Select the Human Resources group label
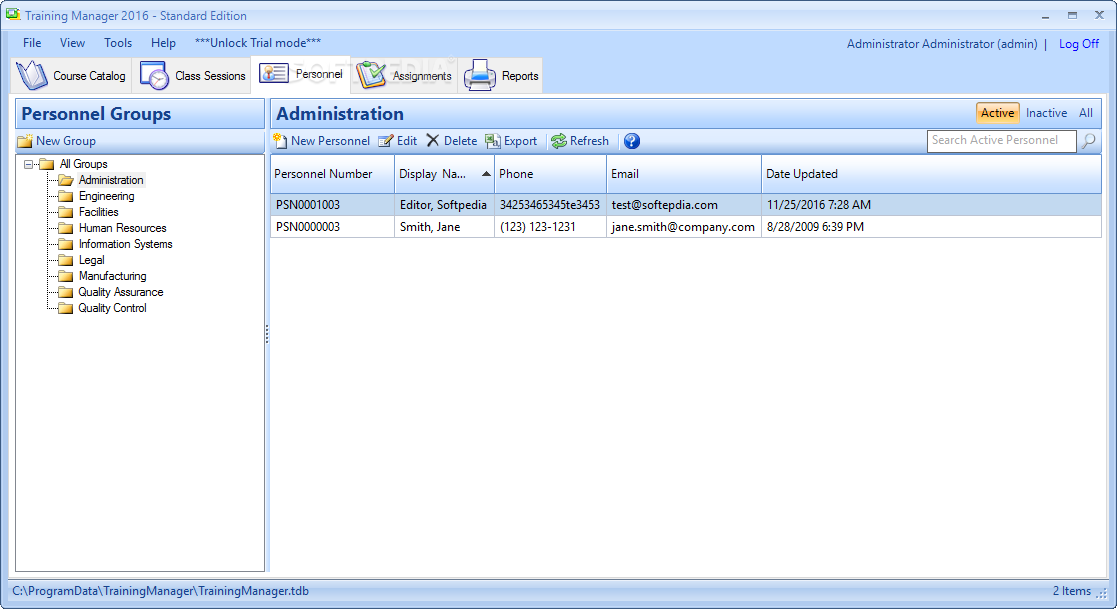 [123, 228]
